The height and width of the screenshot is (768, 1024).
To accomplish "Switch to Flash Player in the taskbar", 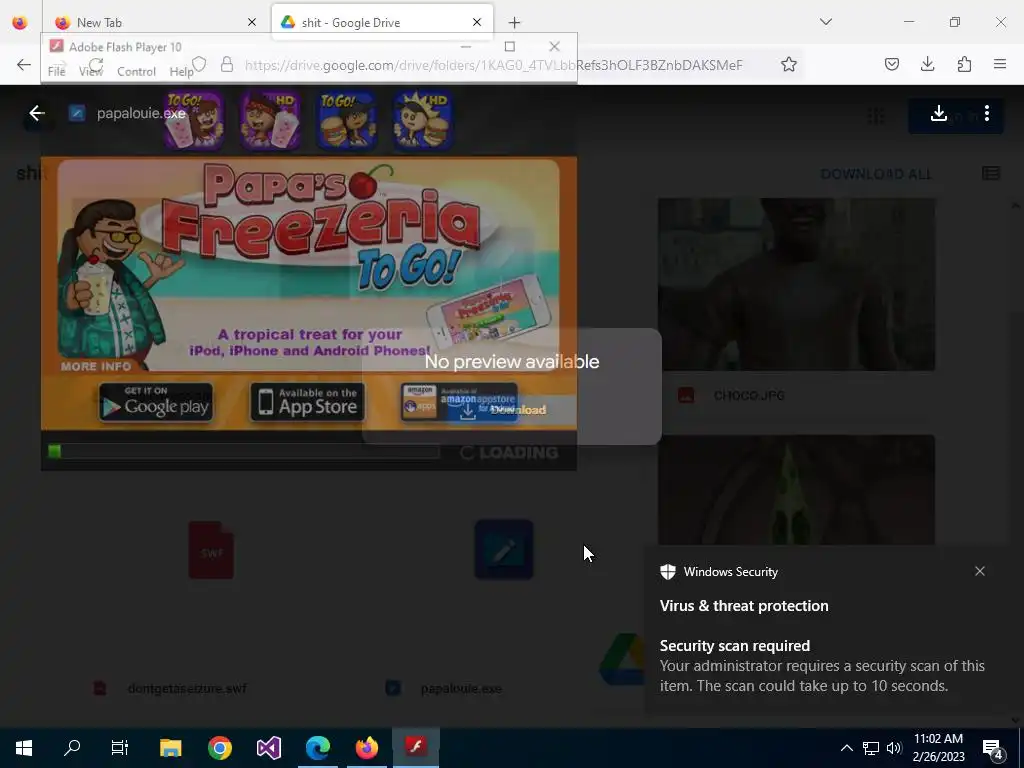I will (415, 747).
